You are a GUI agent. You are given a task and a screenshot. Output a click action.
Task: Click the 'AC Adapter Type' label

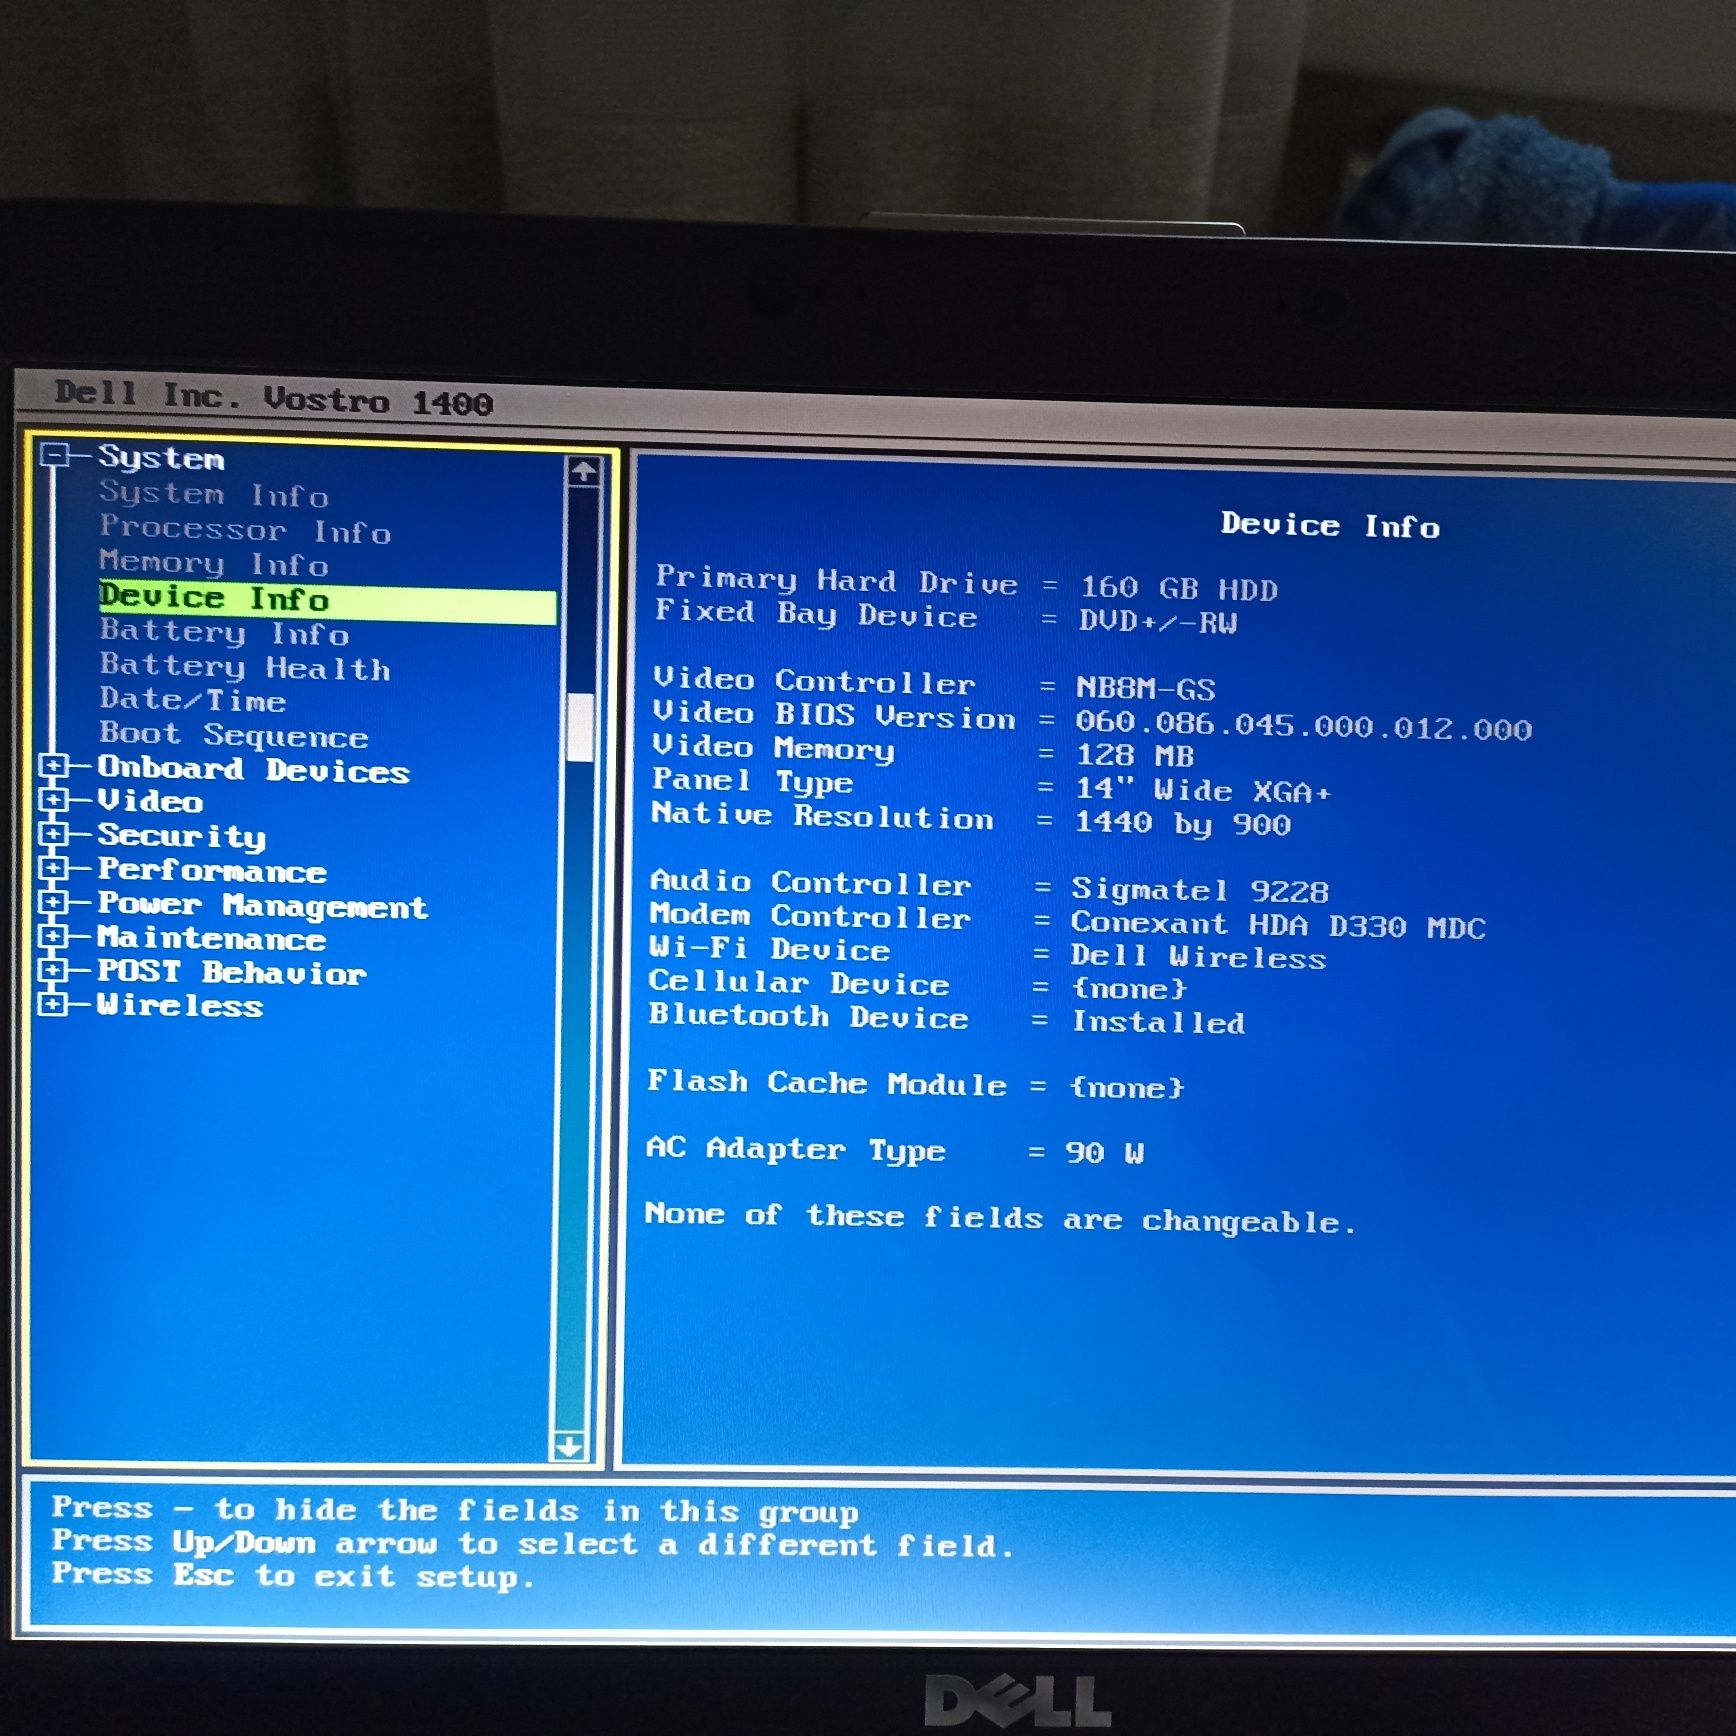(796, 1150)
